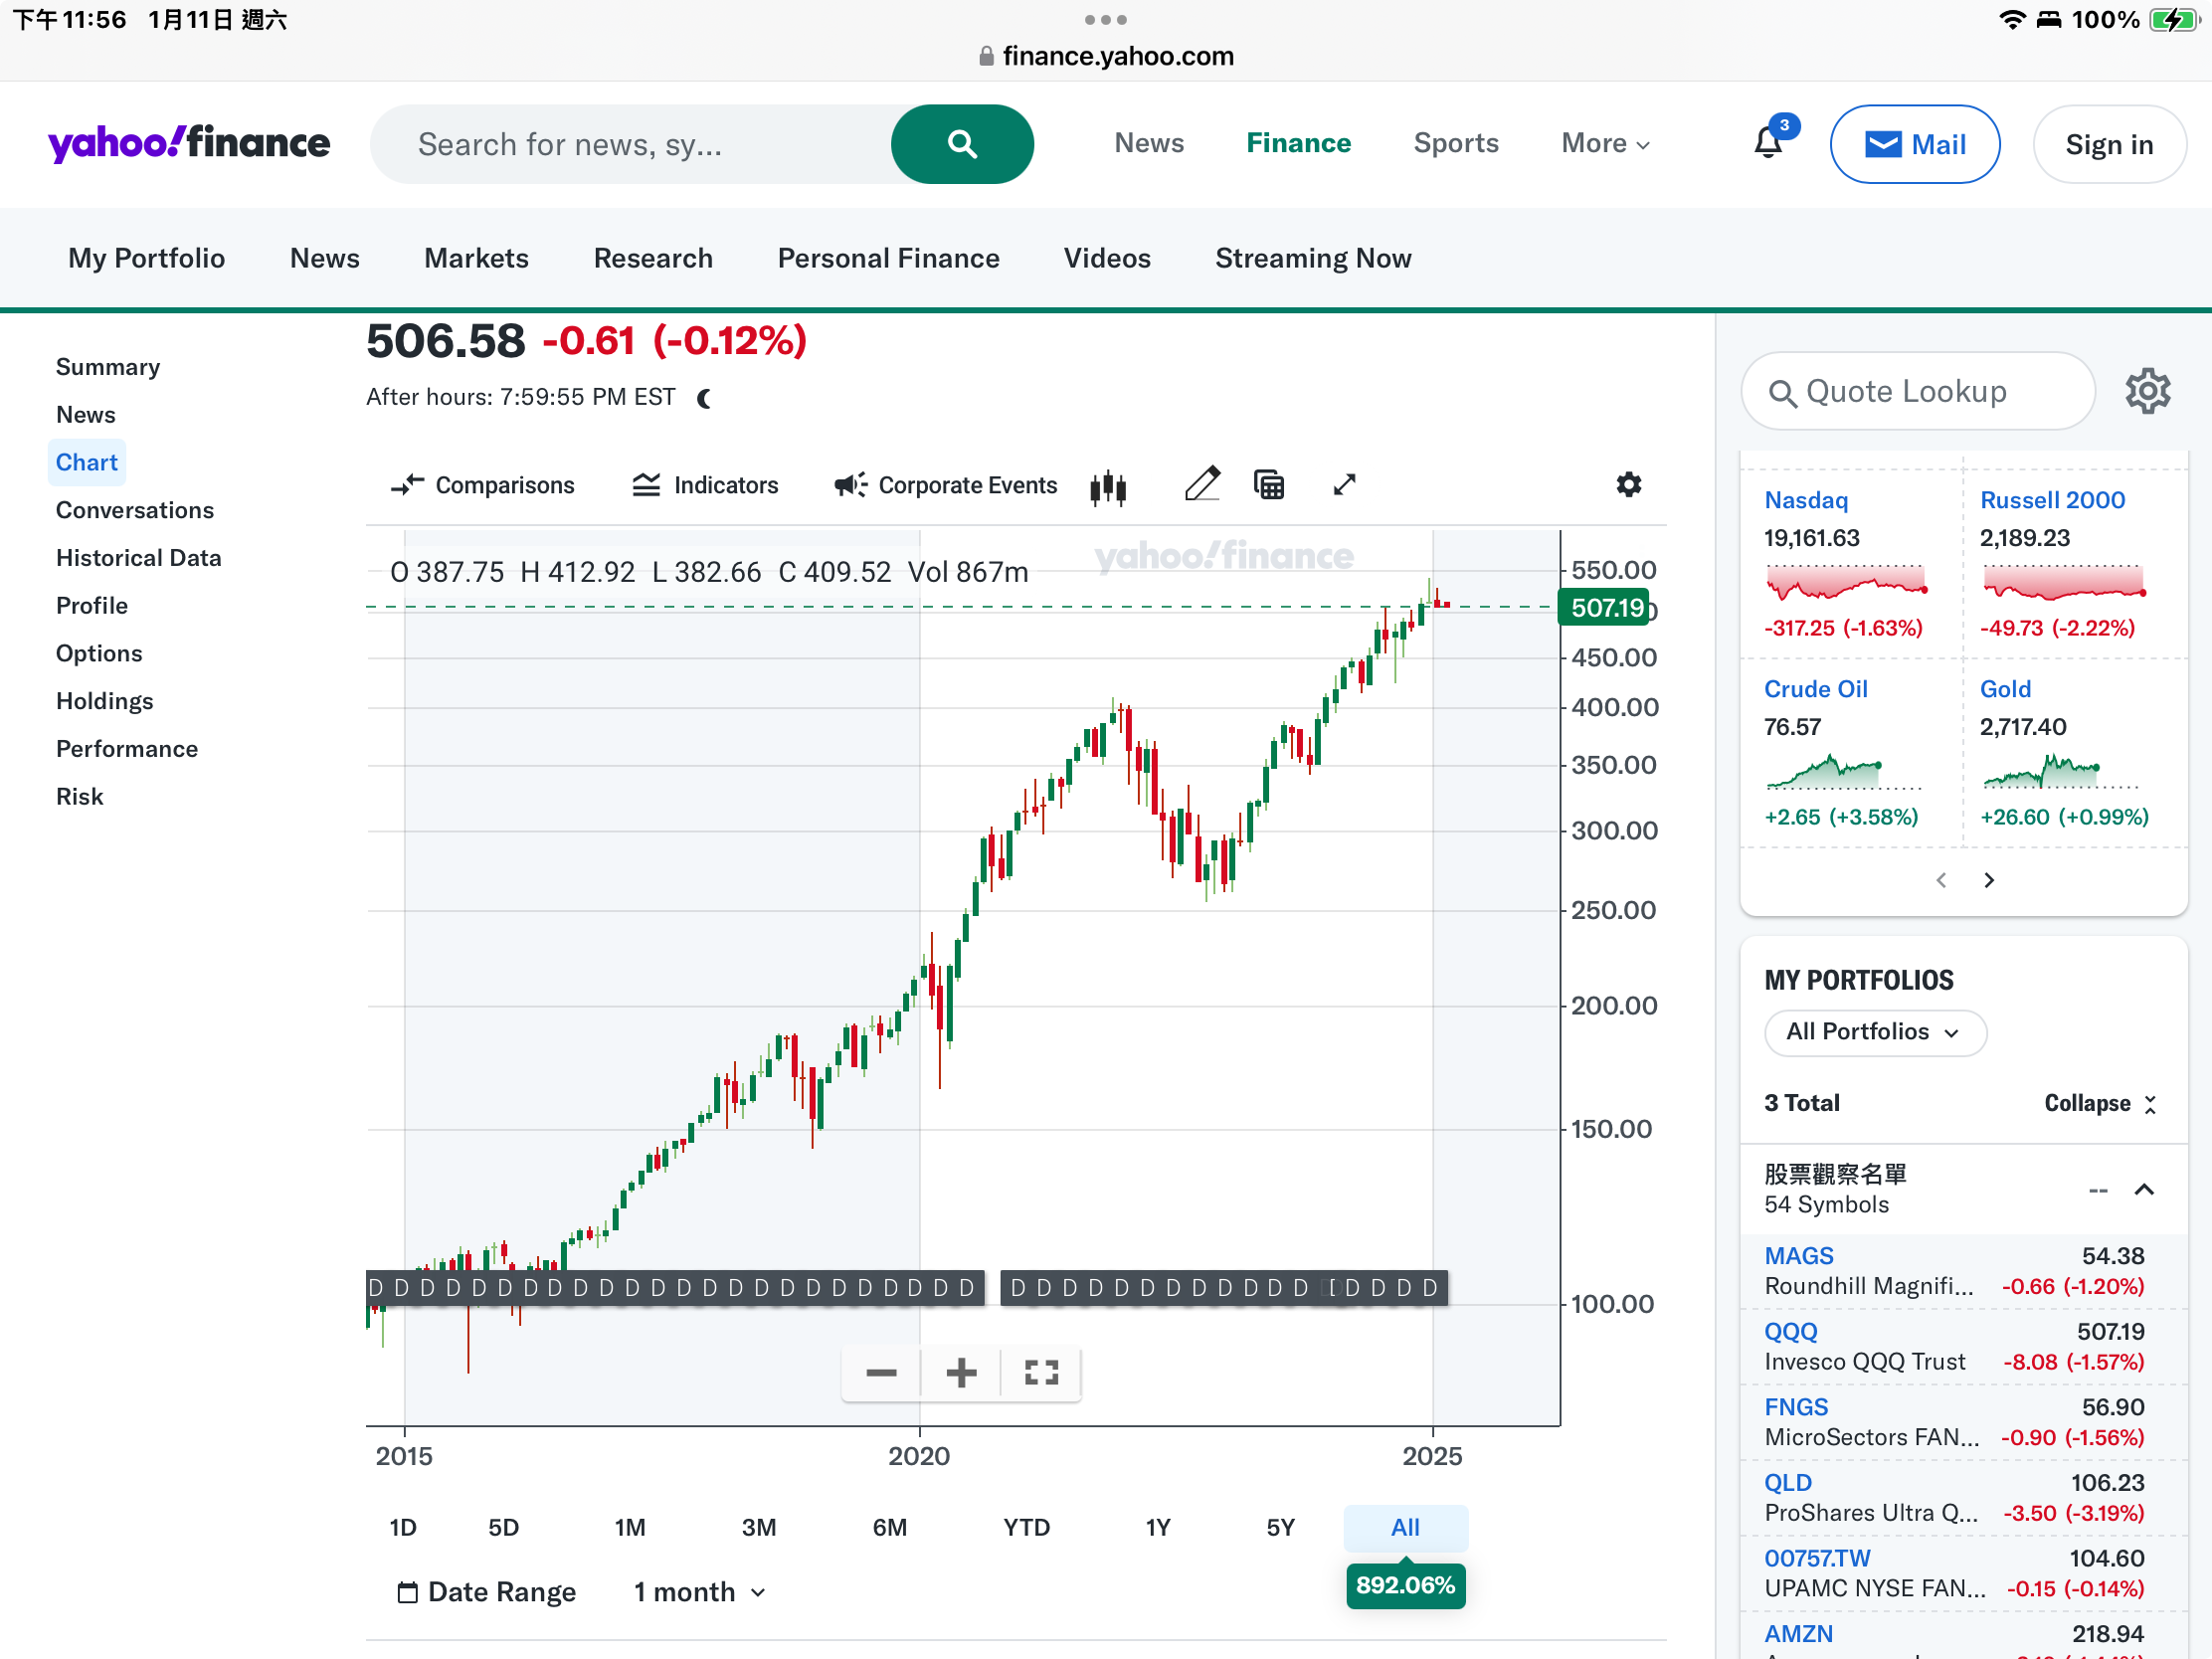Image resolution: width=2212 pixels, height=1659 pixels.
Task: Open Risk in sidebar
Action: 80,797
